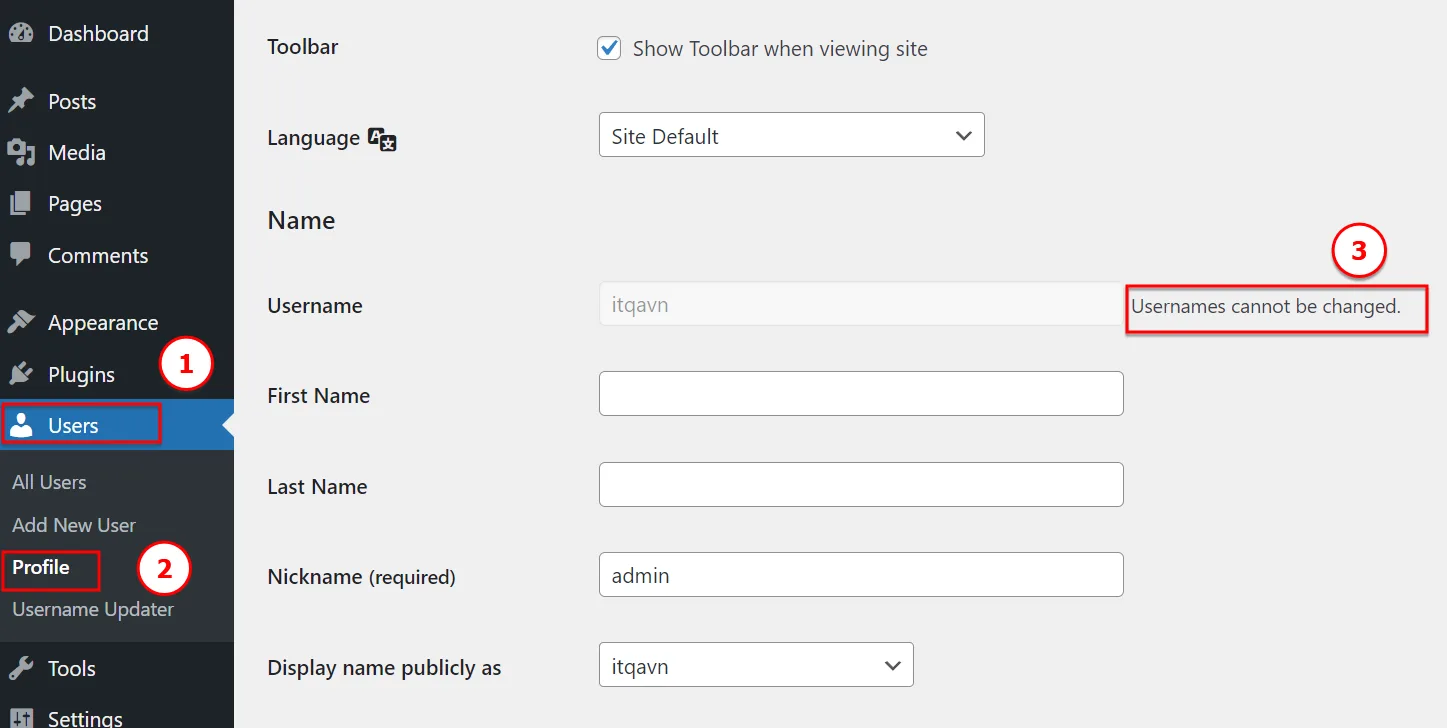Image resolution: width=1447 pixels, height=728 pixels.
Task: Click the Appearance paintbrush icon
Action: [x=20, y=322]
